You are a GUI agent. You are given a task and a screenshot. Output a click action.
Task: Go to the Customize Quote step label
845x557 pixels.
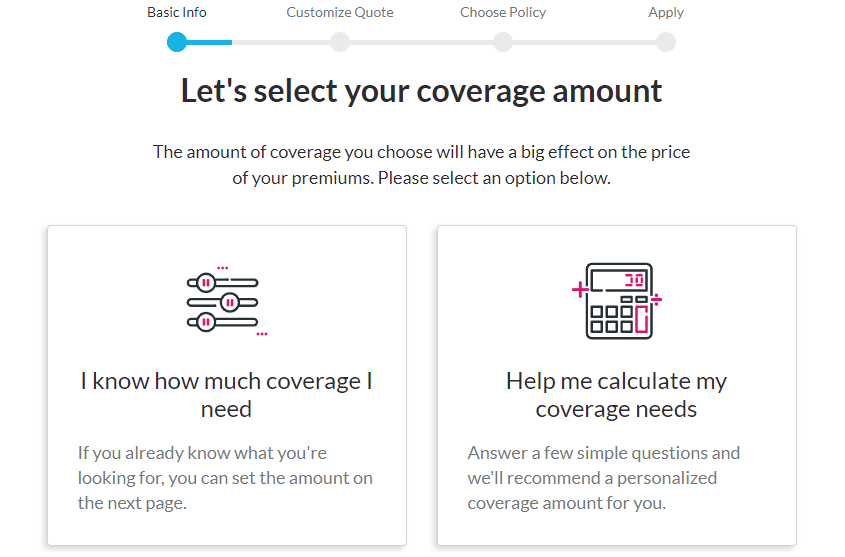340,12
